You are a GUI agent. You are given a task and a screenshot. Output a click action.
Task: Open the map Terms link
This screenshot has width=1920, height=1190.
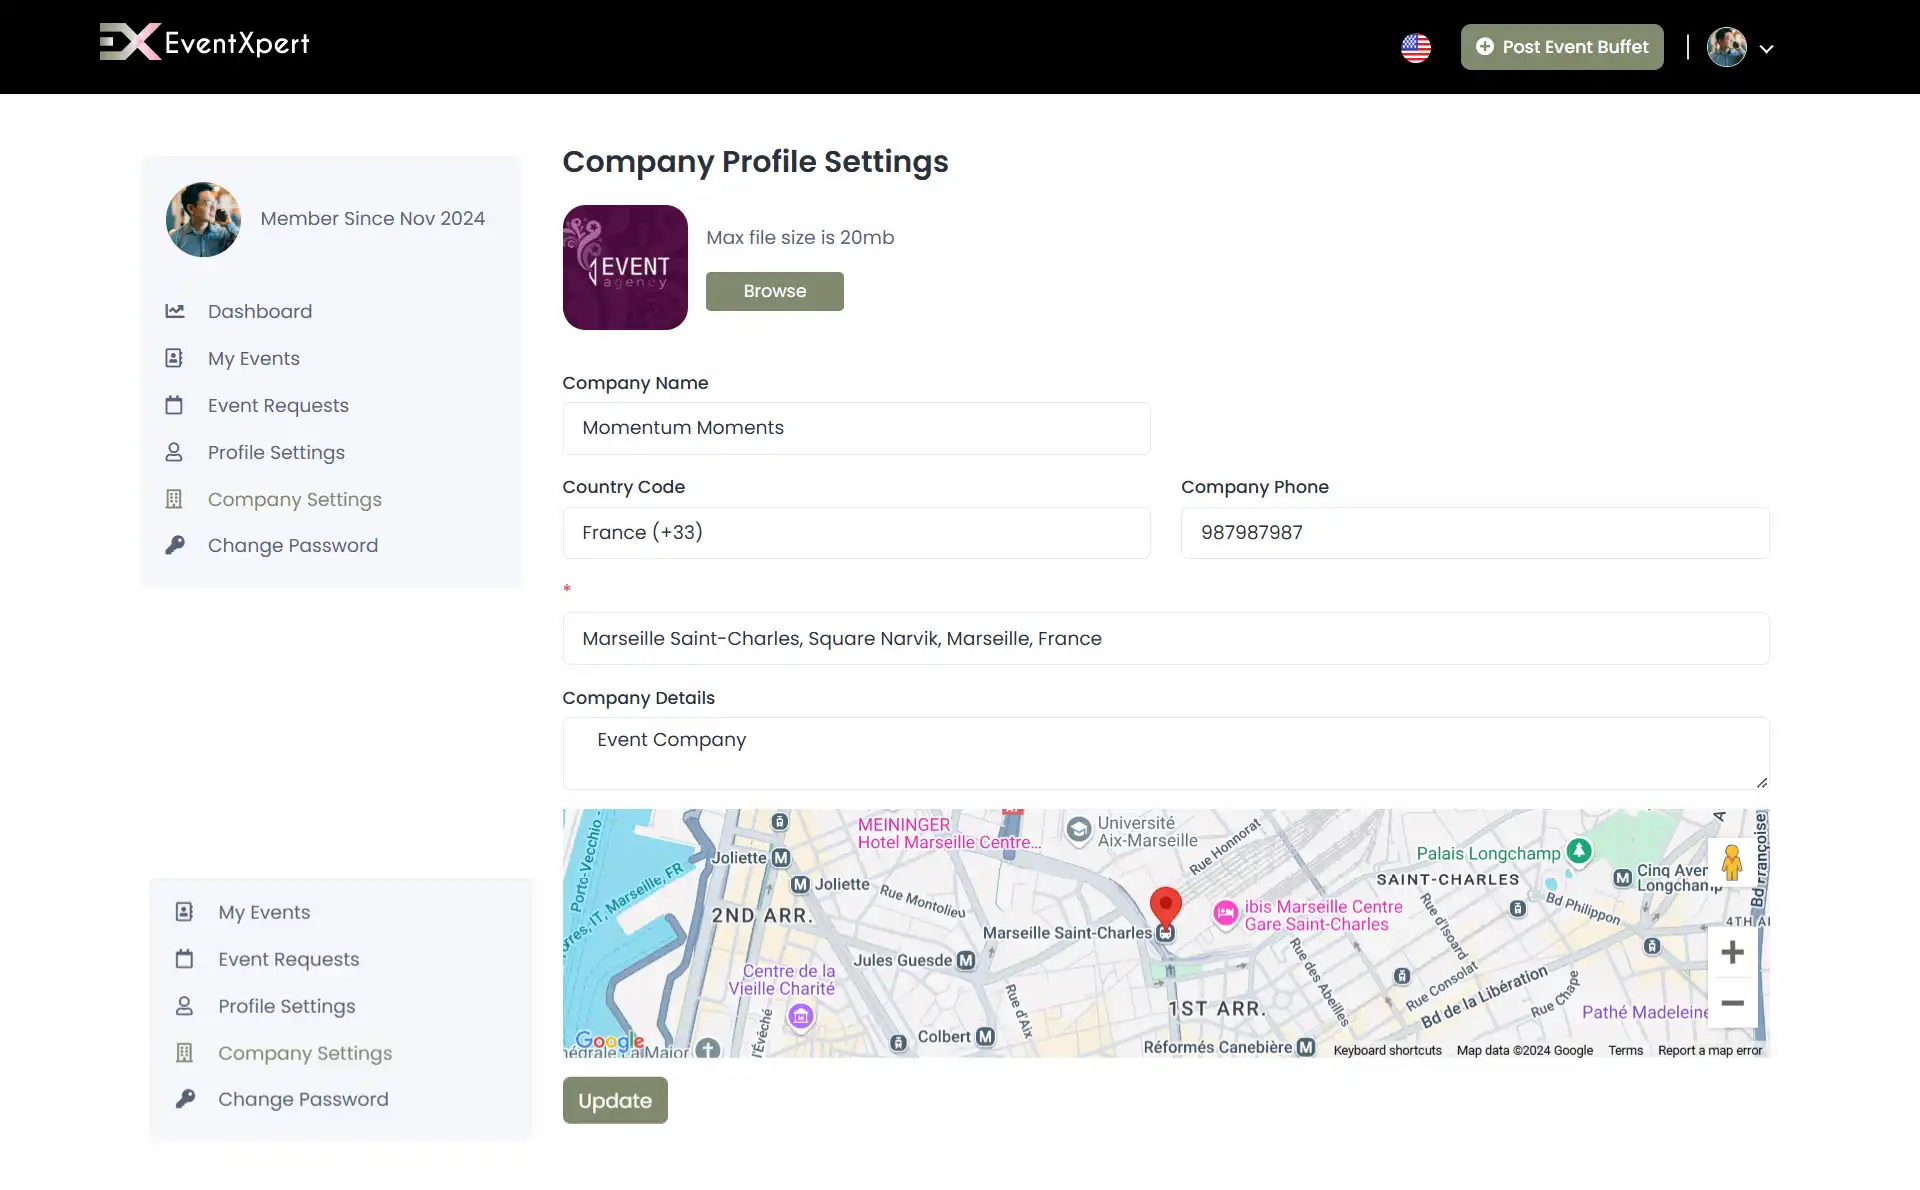(1625, 1050)
